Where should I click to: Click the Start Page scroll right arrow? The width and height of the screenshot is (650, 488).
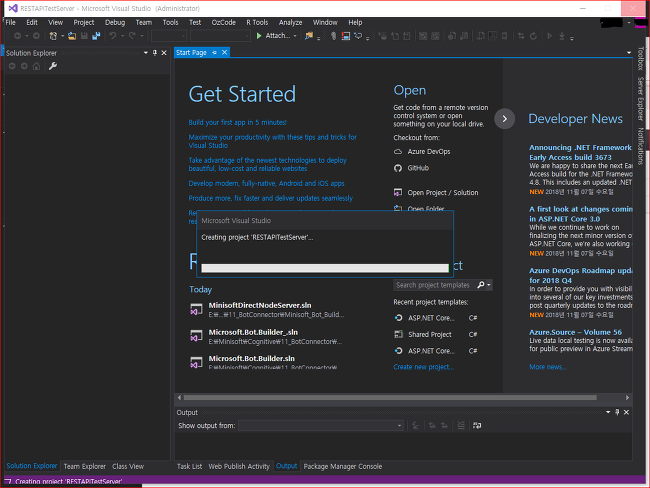click(627, 398)
